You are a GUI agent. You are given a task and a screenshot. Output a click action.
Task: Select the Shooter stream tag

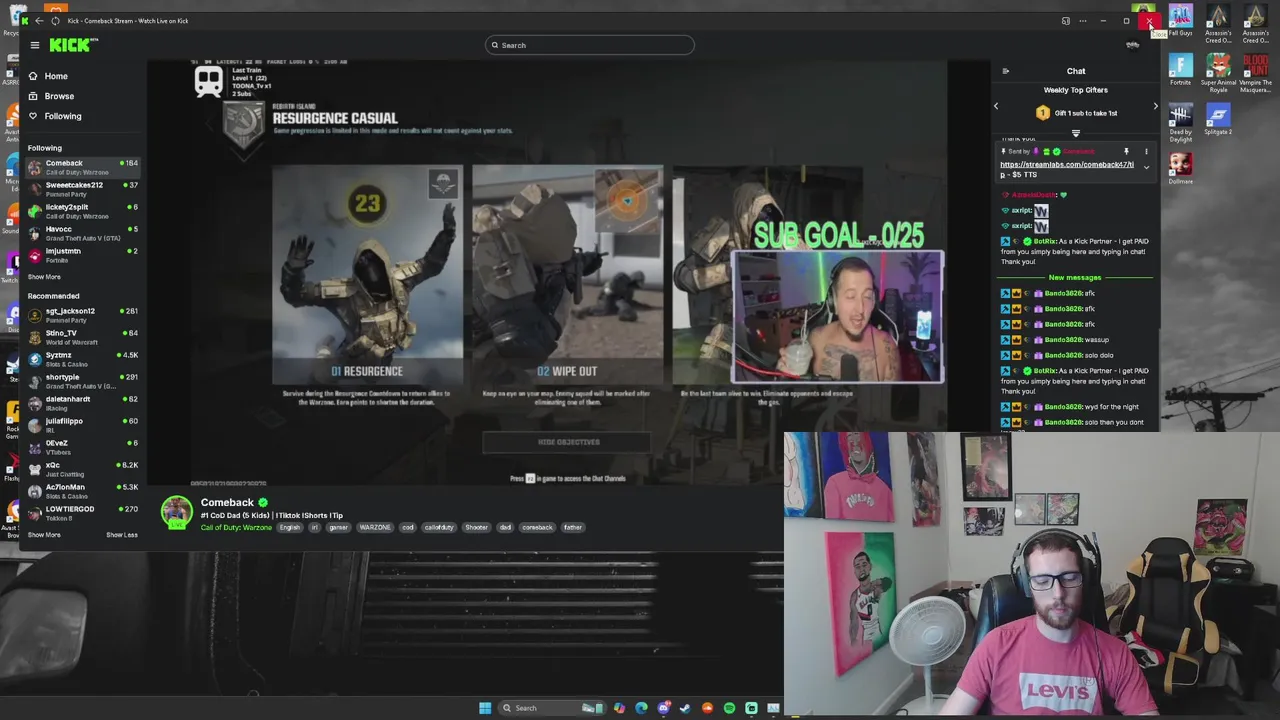point(477,527)
